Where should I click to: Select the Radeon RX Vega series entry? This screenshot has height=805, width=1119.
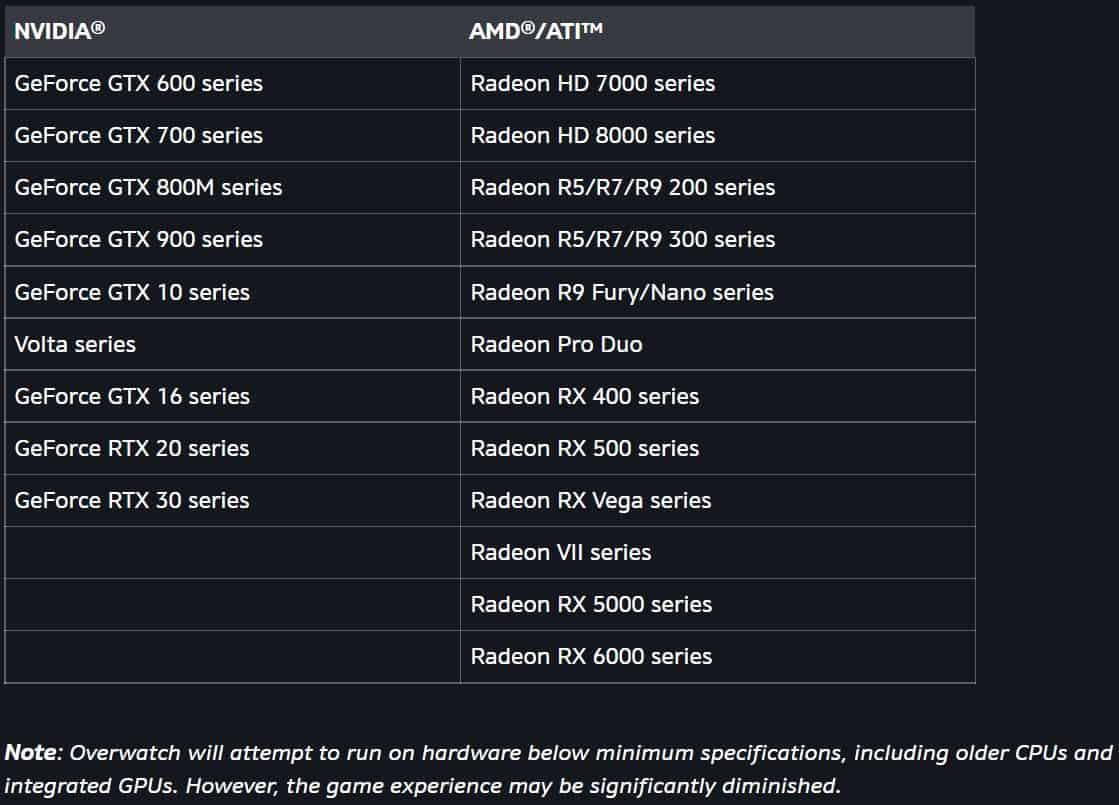(x=591, y=500)
